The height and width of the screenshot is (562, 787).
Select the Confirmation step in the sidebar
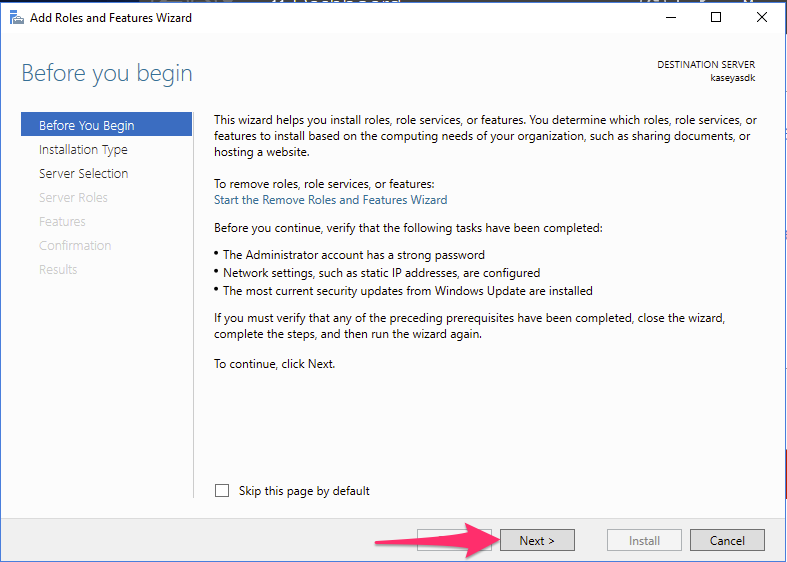tap(75, 245)
